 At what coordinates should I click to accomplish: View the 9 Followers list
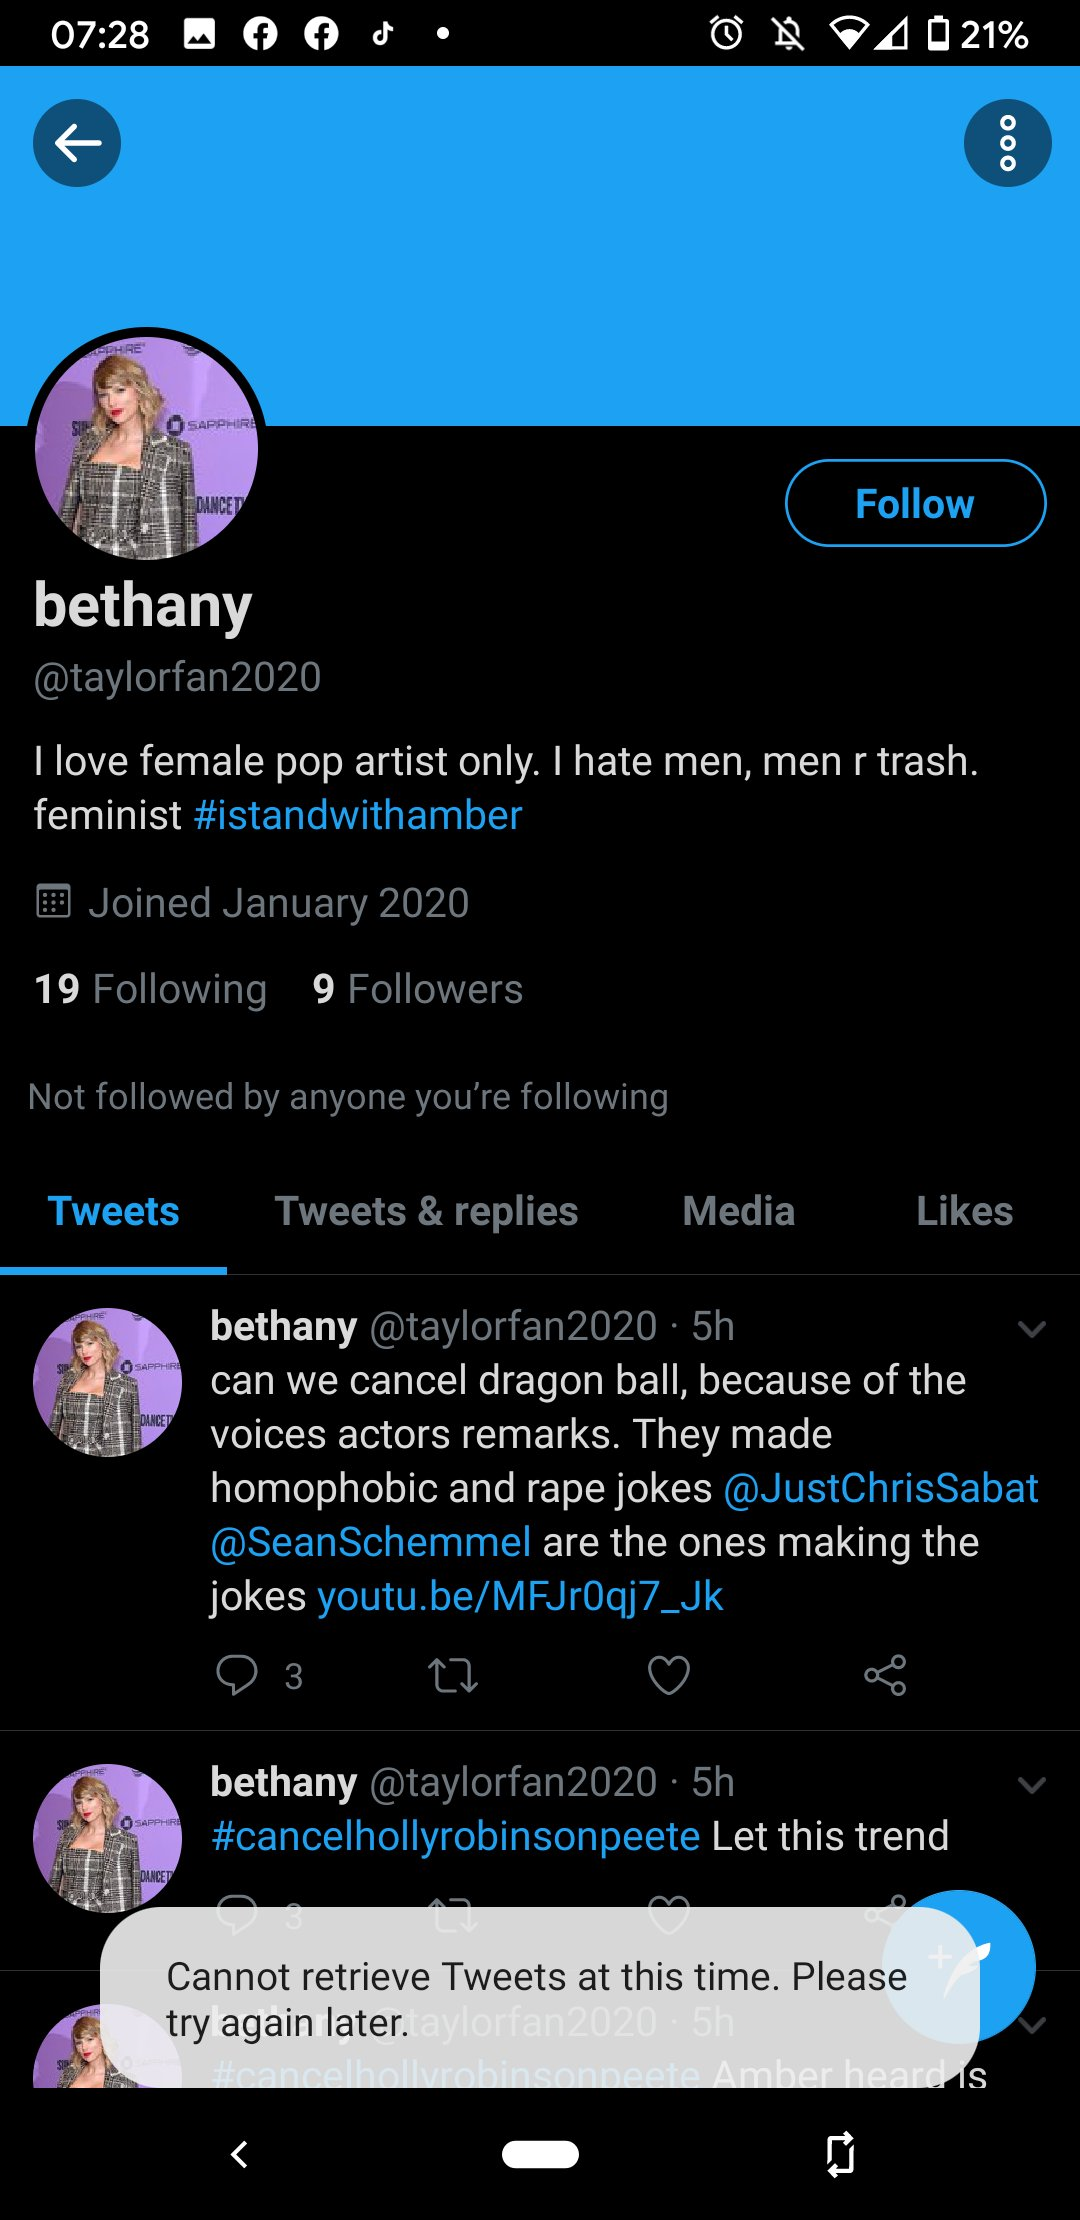click(417, 989)
